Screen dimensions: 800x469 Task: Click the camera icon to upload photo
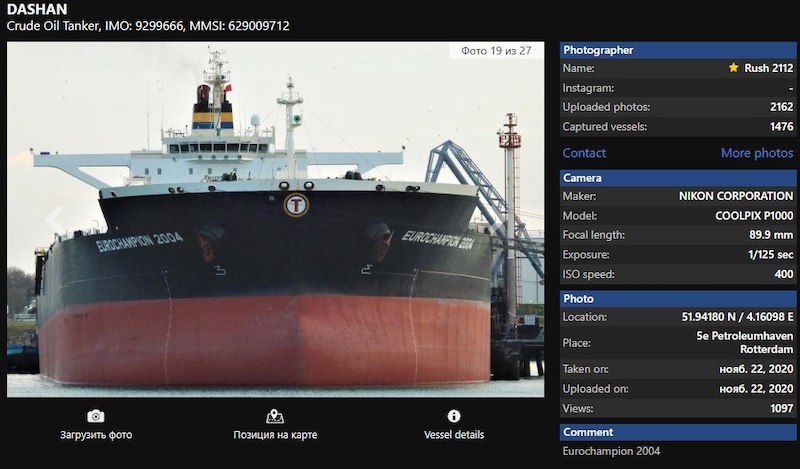pos(96,416)
